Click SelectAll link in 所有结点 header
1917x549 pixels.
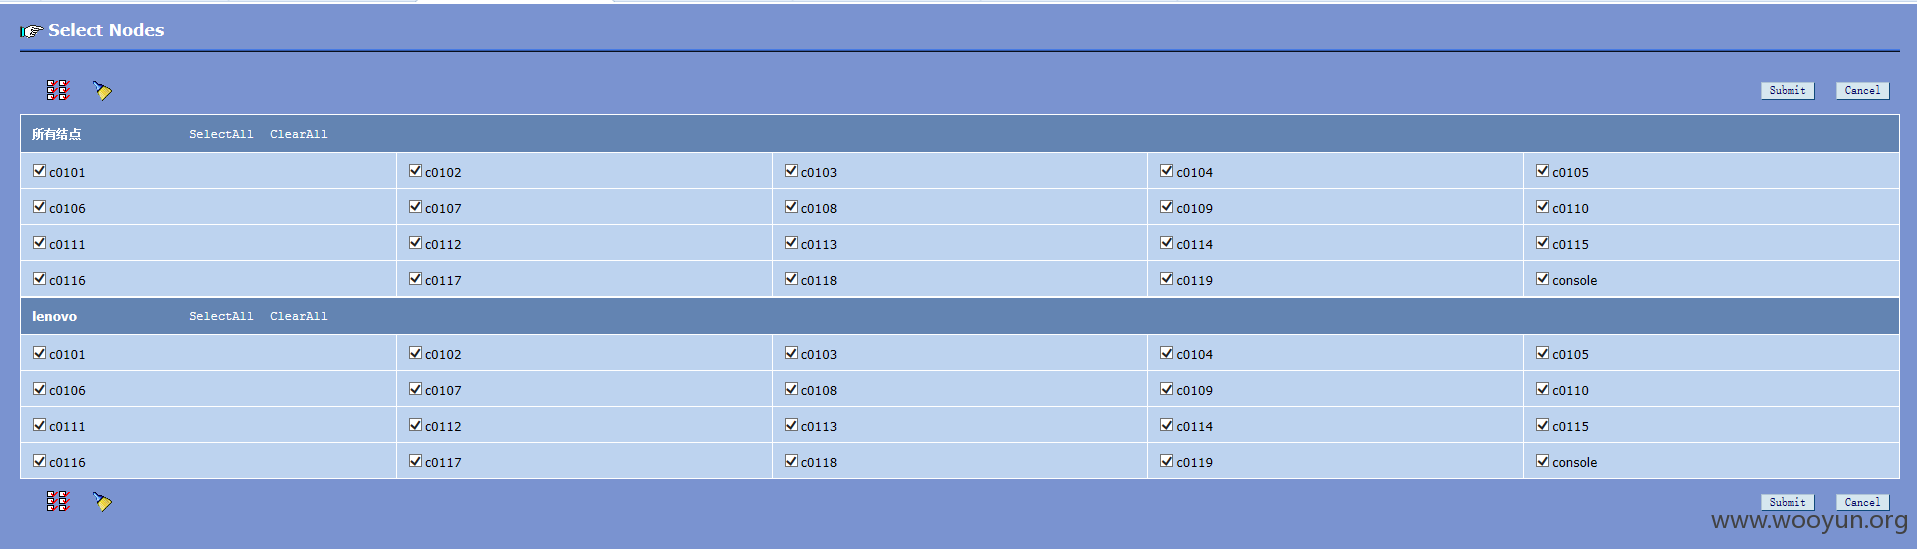tap(221, 134)
